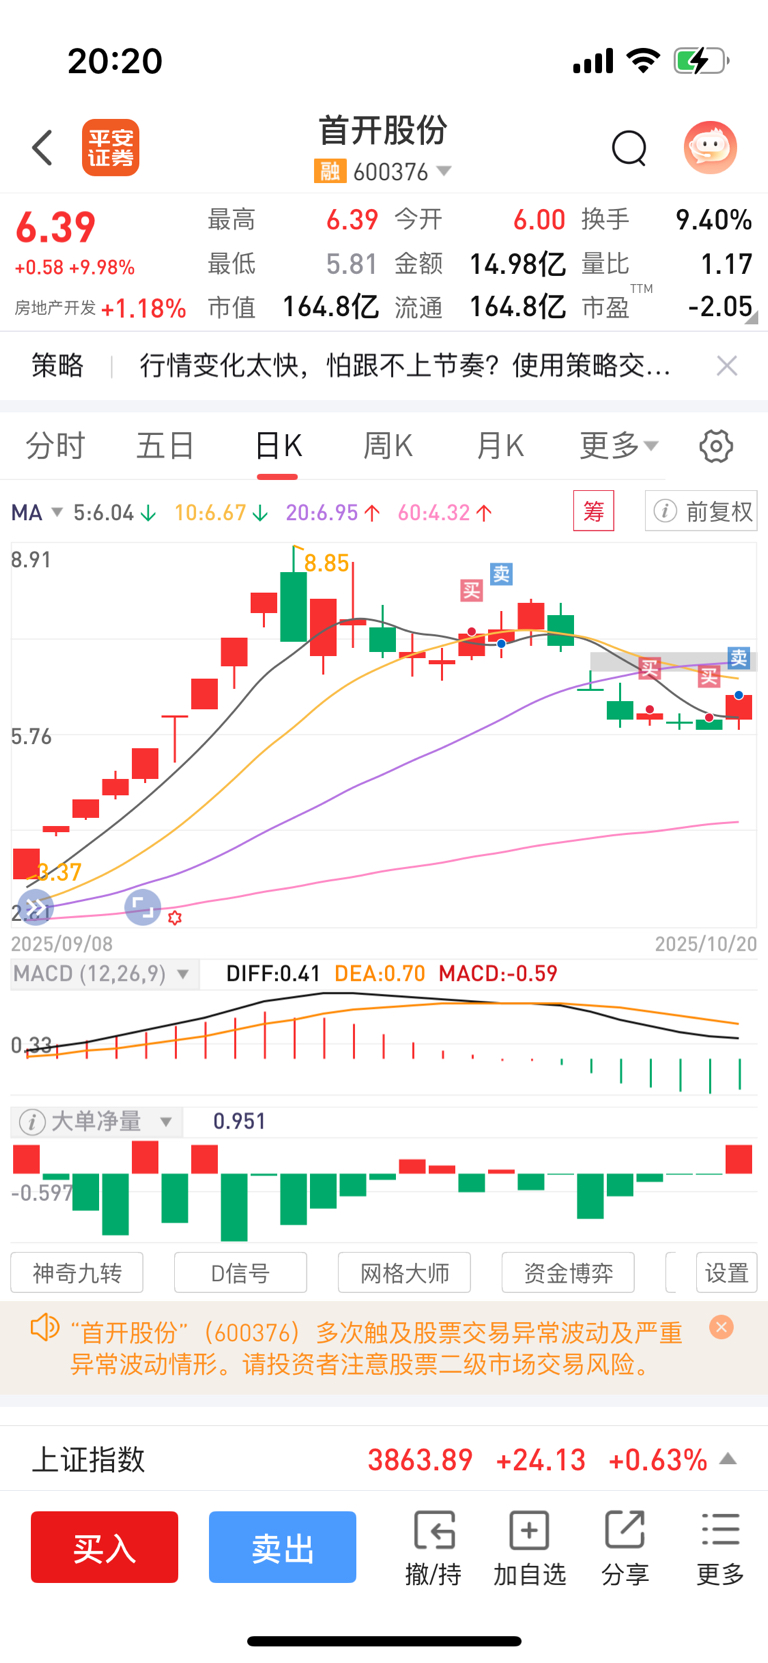Switch to 五日 tab
The height and width of the screenshot is (1663, 768).
pos(165,446)
